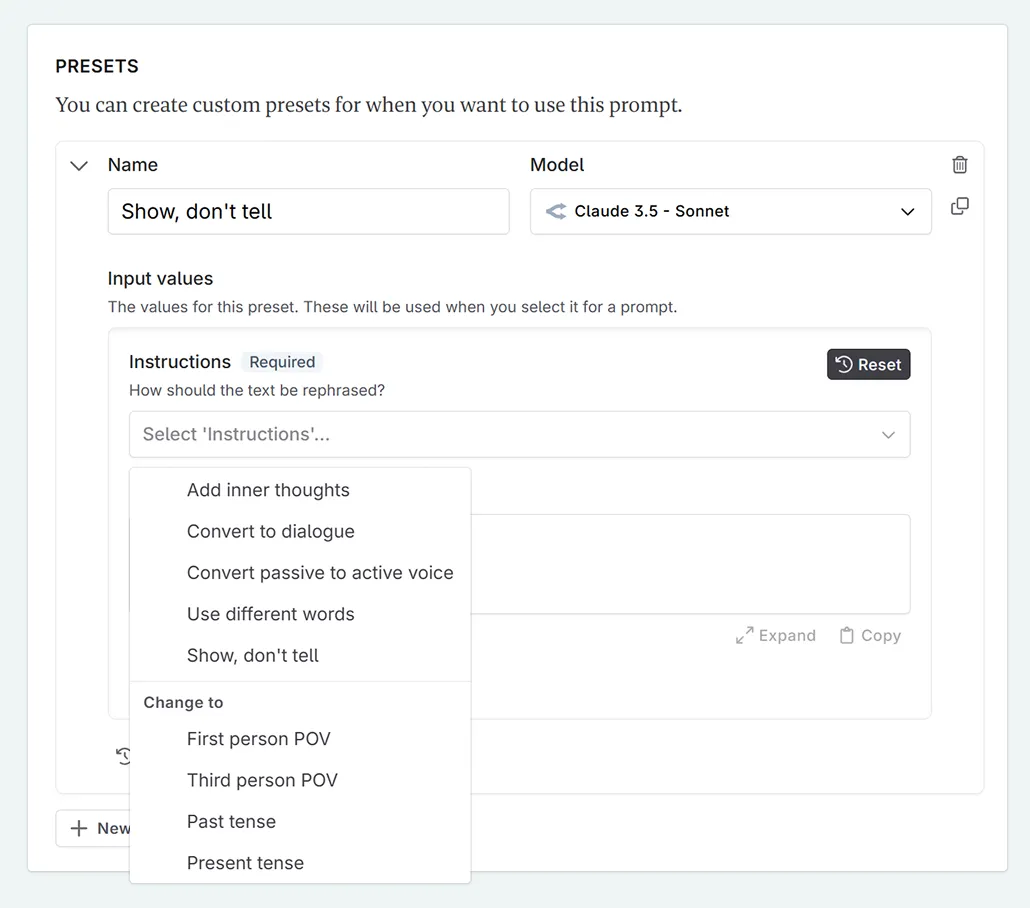This screenshot has width=1030, height=908.
Task: Open the Select 'Instructions' dropdown
Action: [519, 435]
